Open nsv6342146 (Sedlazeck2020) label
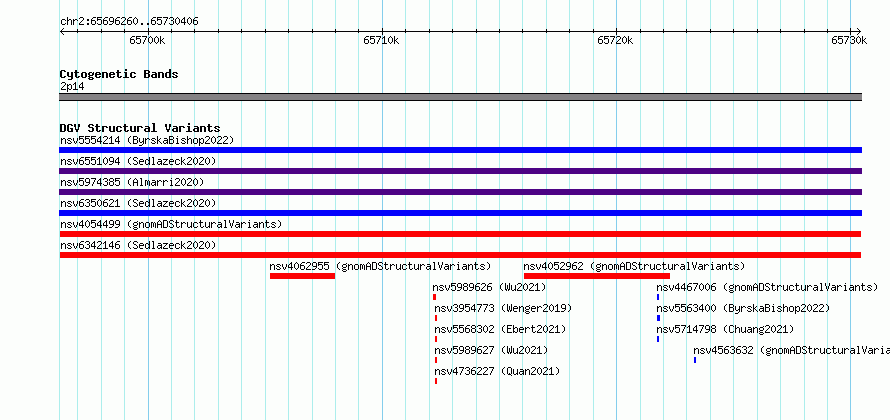 click(x=138, y=245)
